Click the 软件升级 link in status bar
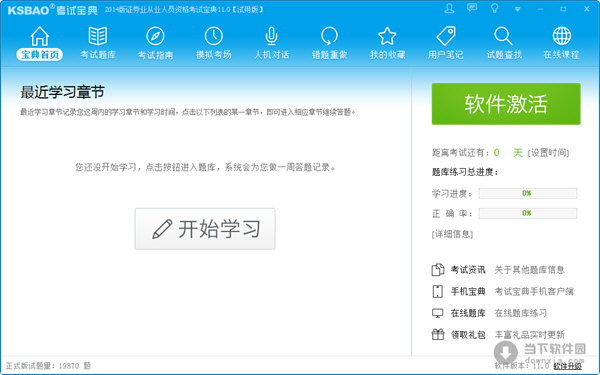 pos(567,366)
